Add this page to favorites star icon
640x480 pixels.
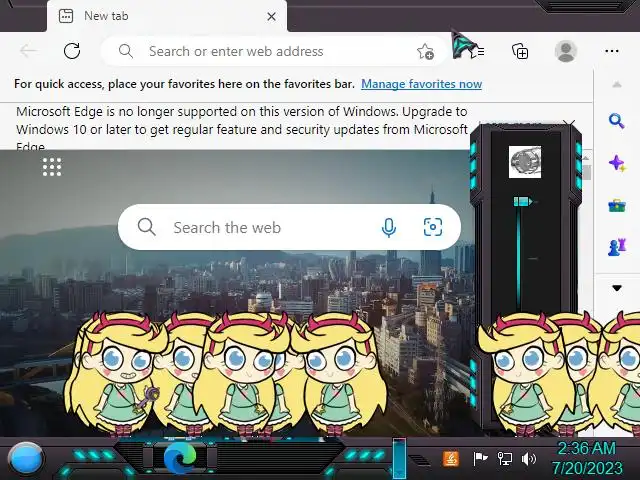point(425,52)
